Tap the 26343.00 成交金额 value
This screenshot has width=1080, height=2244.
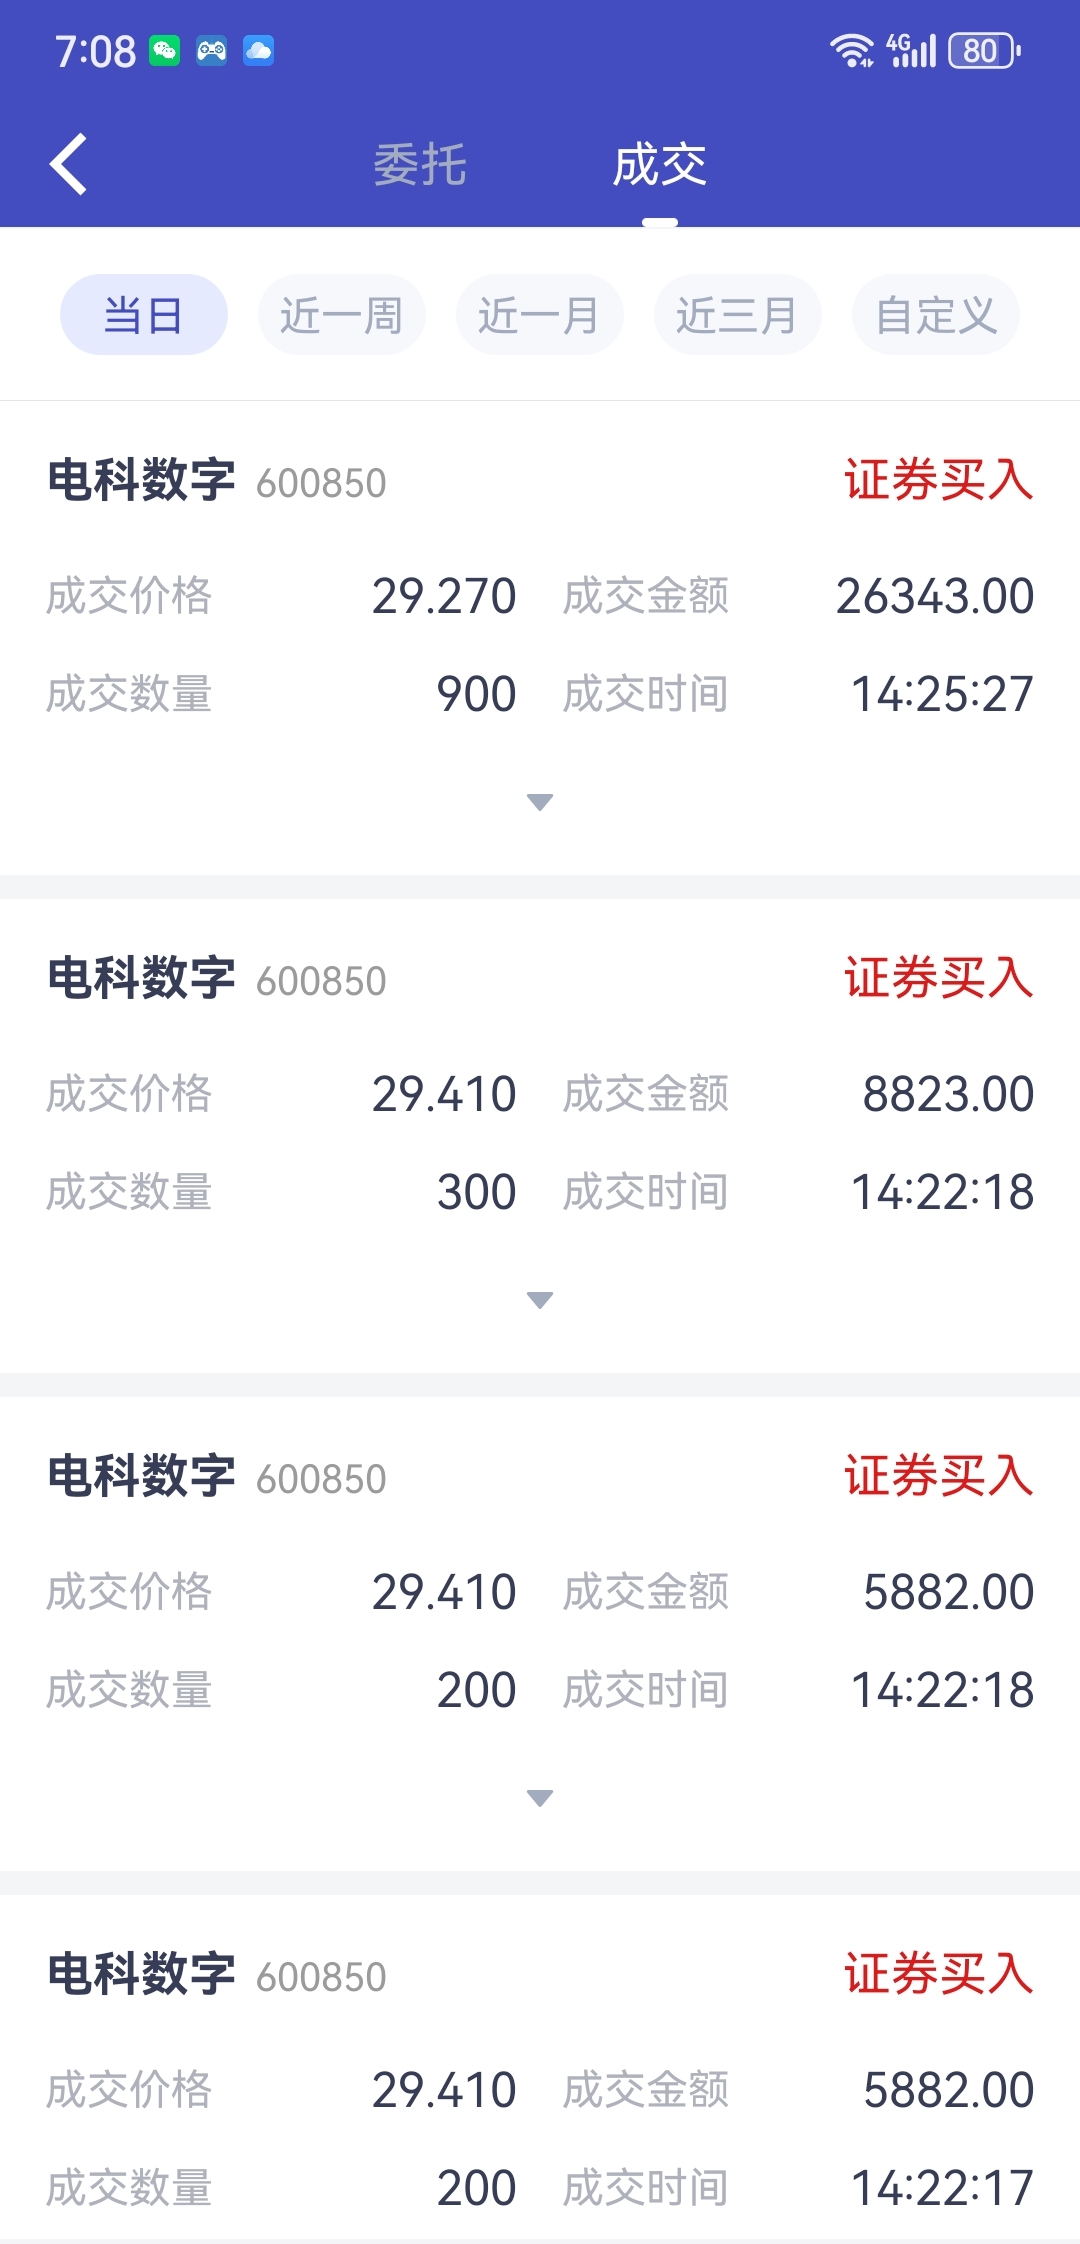tap(935, 596)
